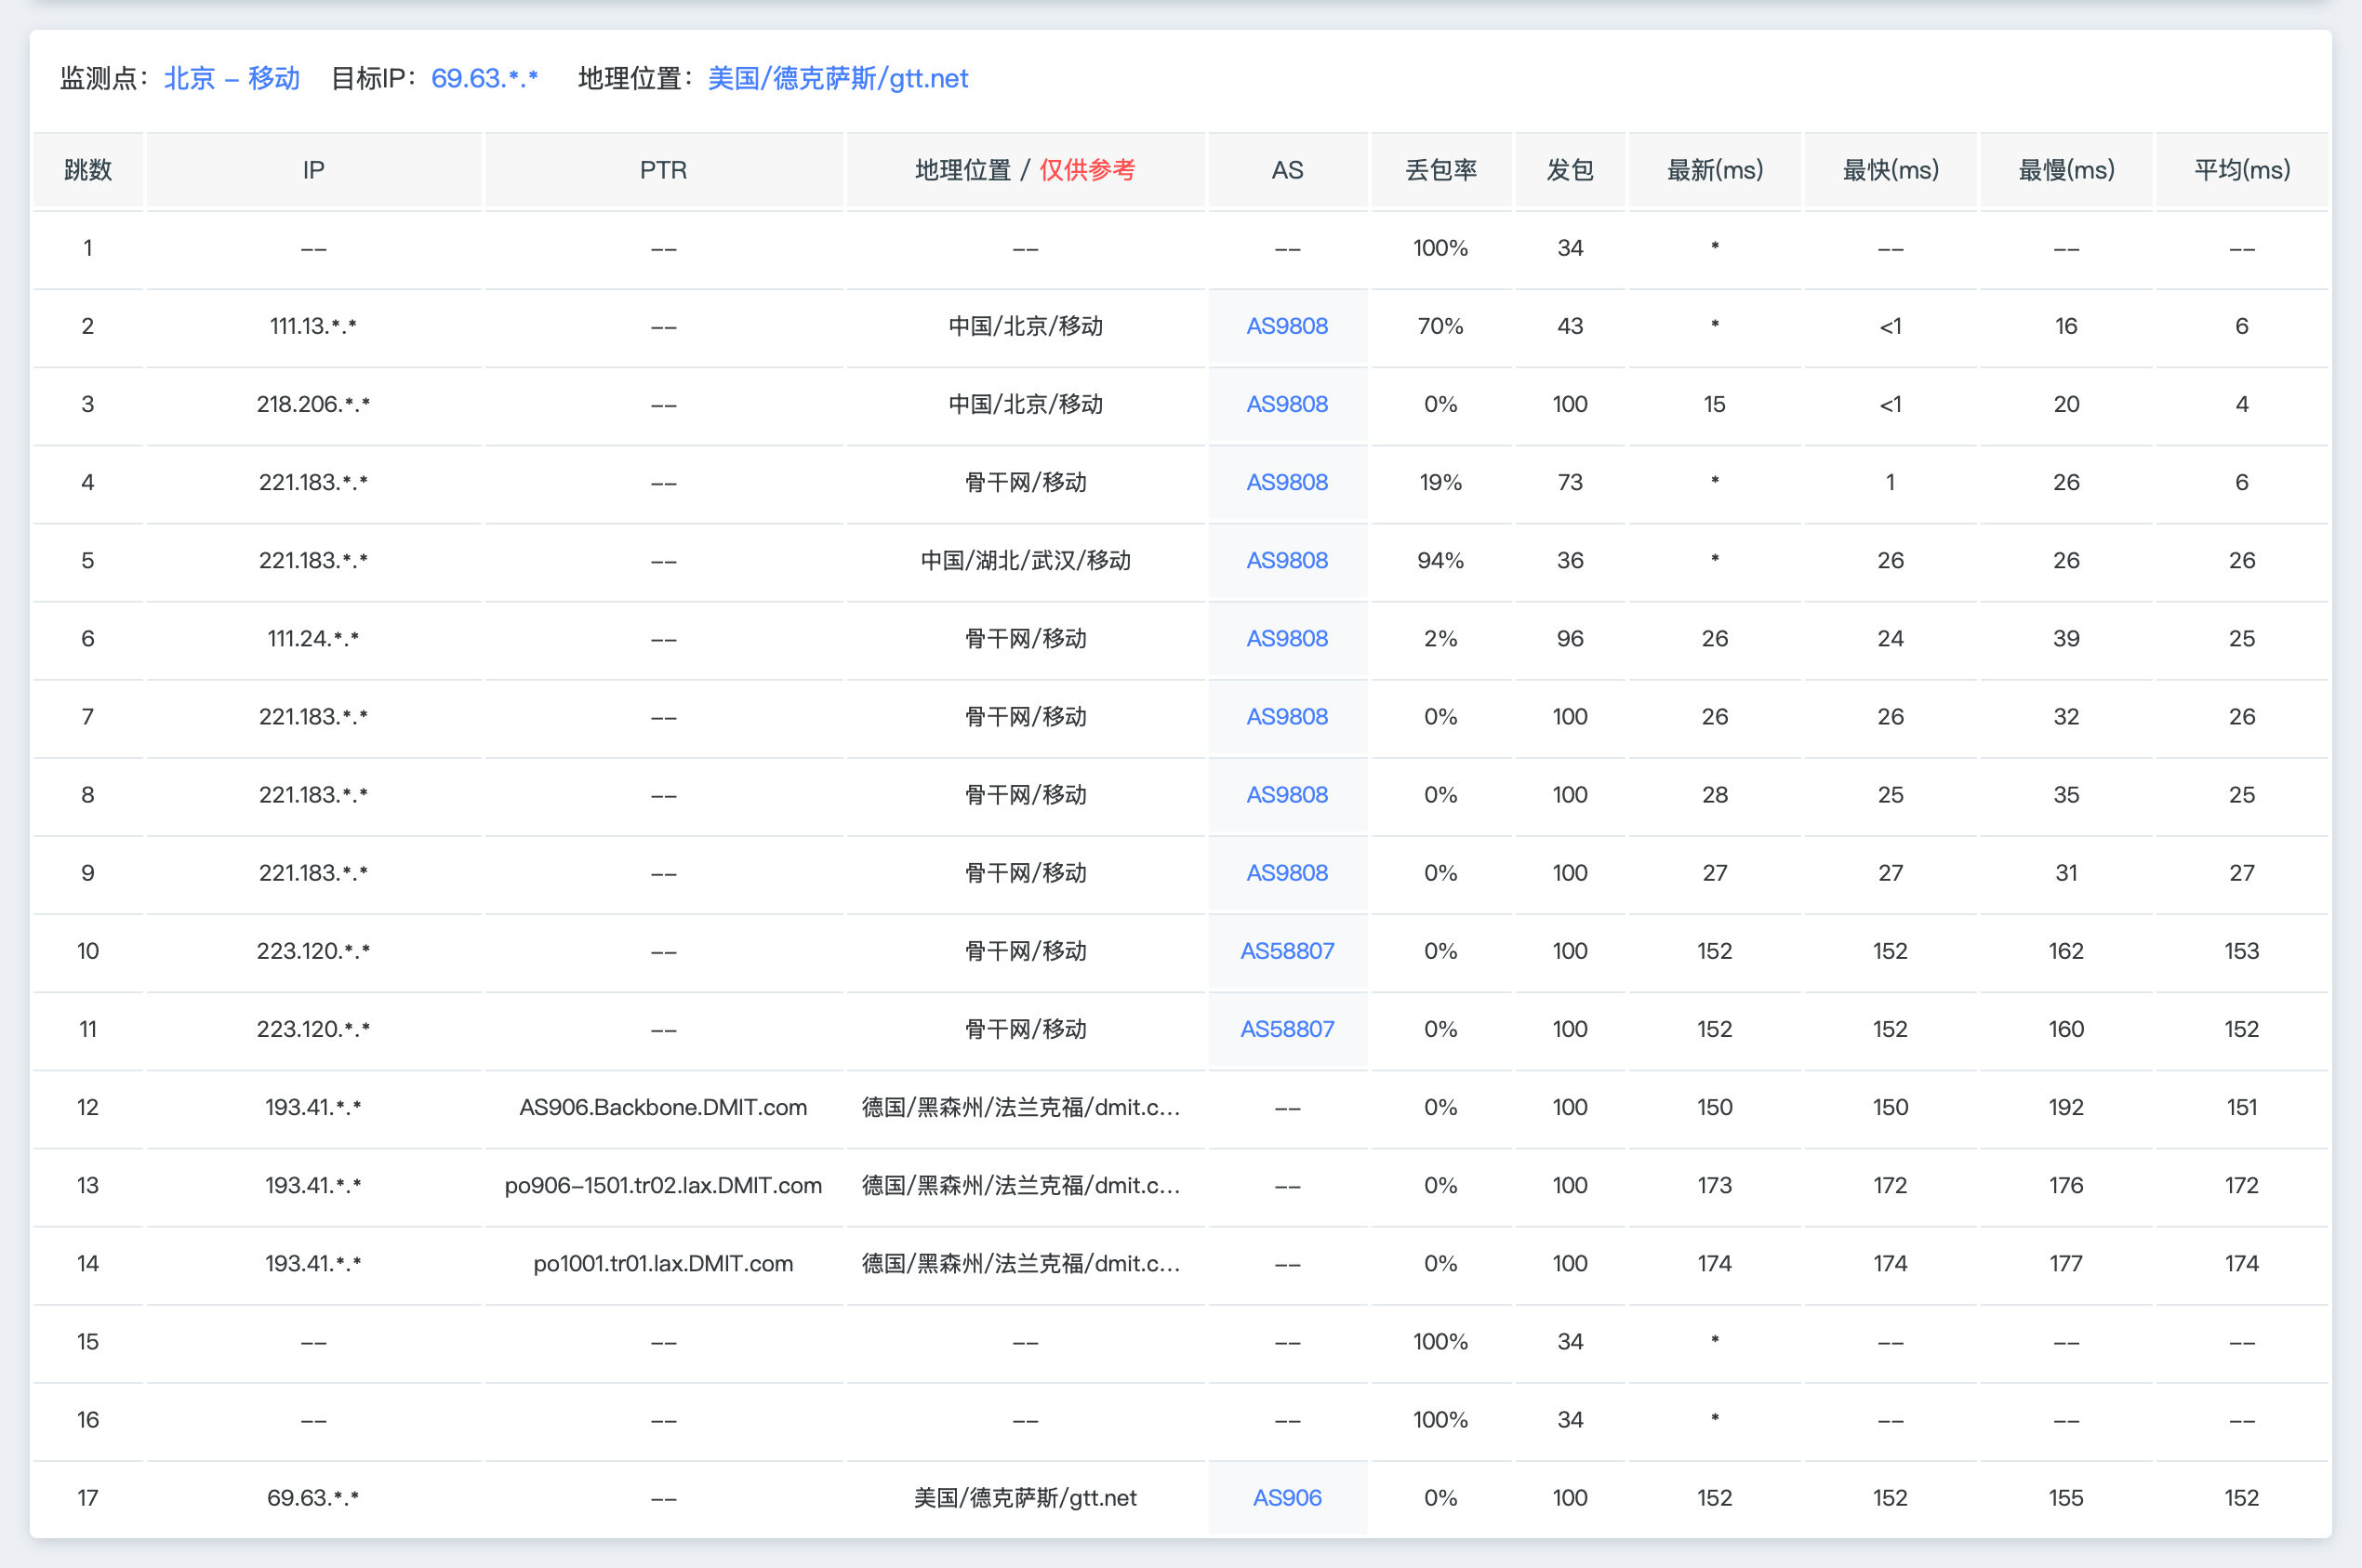
Task: Open AS58807 link on hop 10
Action: pyautogui.click(x=1286, y=950)
